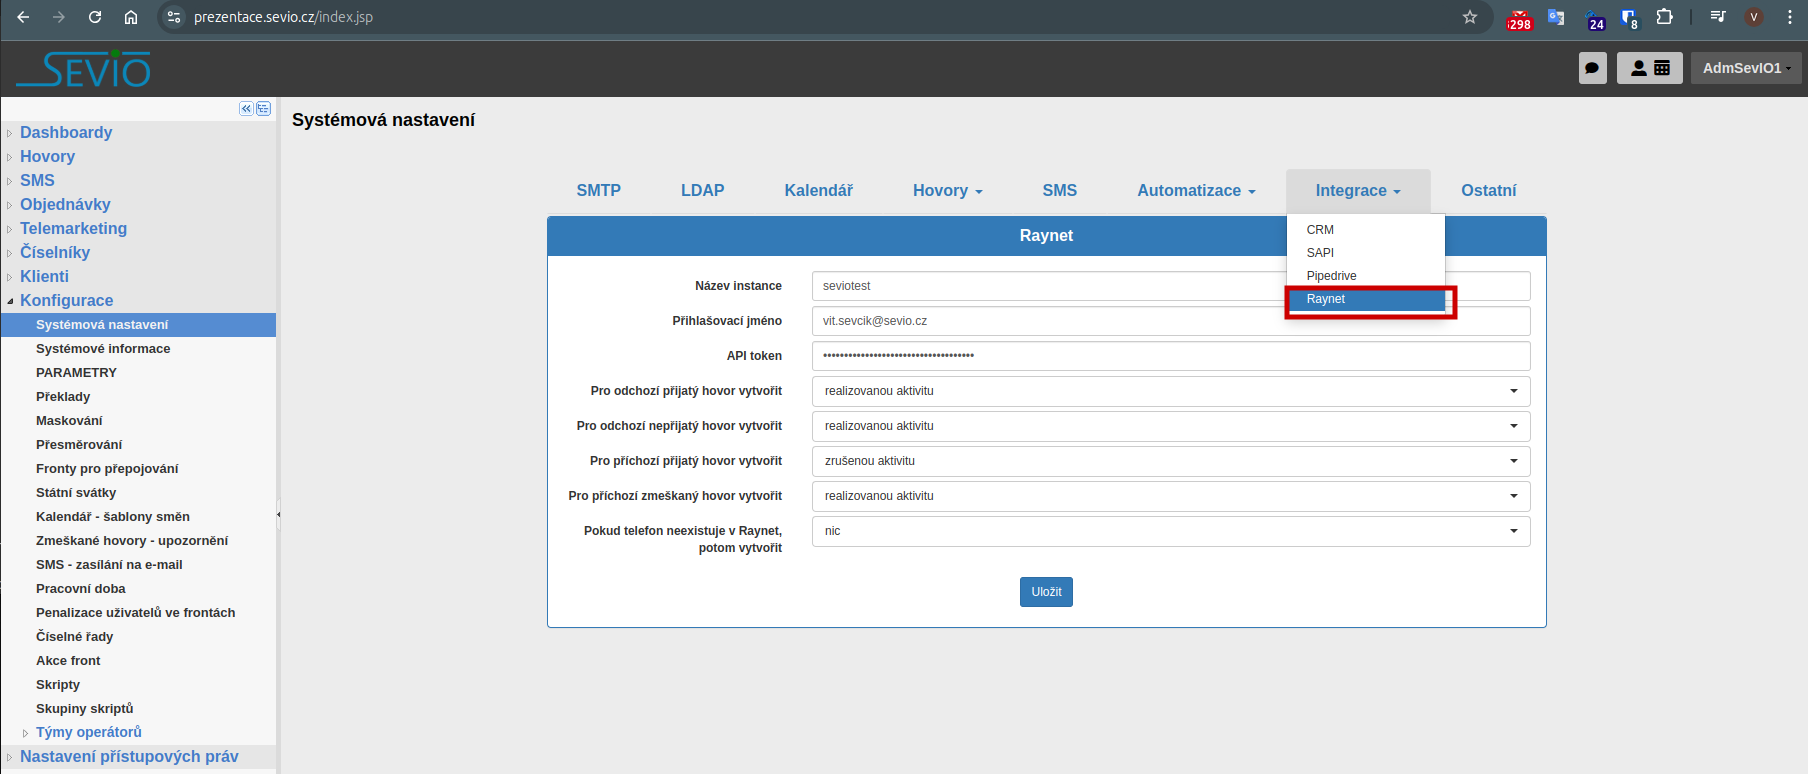
Task: Expand the Dashboardy tree node
Action: point(10,133)
